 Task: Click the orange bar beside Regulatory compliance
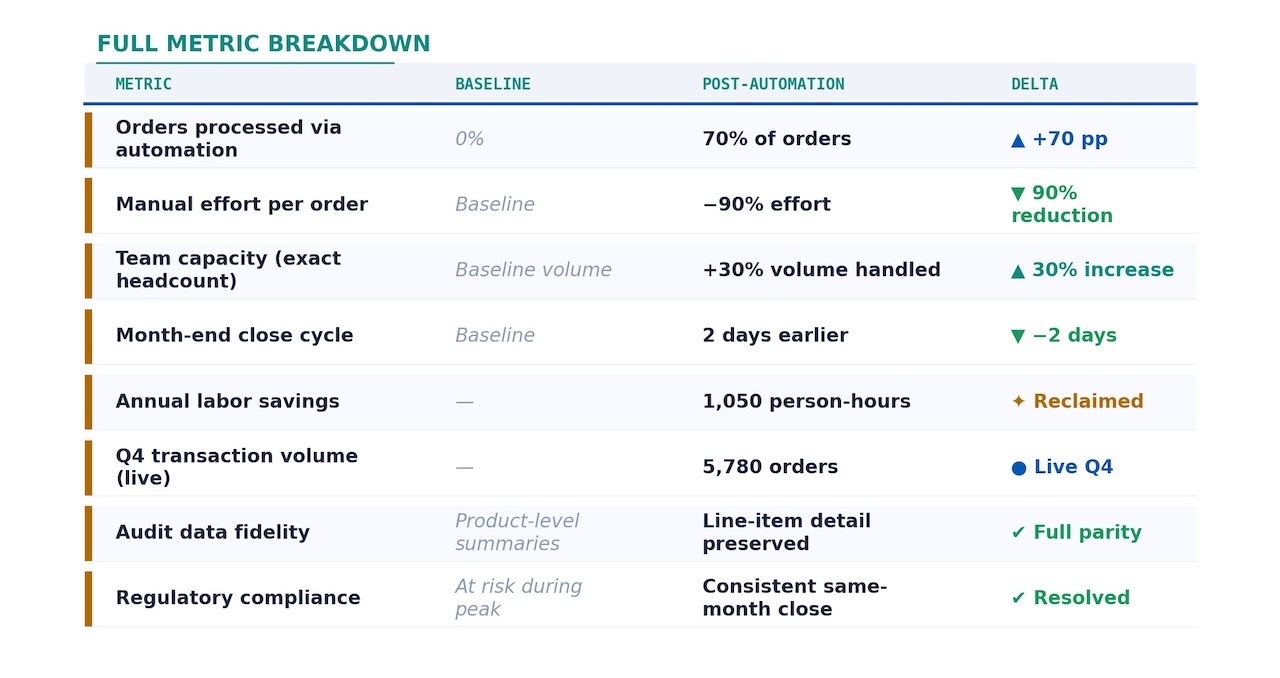coord(88,598)
